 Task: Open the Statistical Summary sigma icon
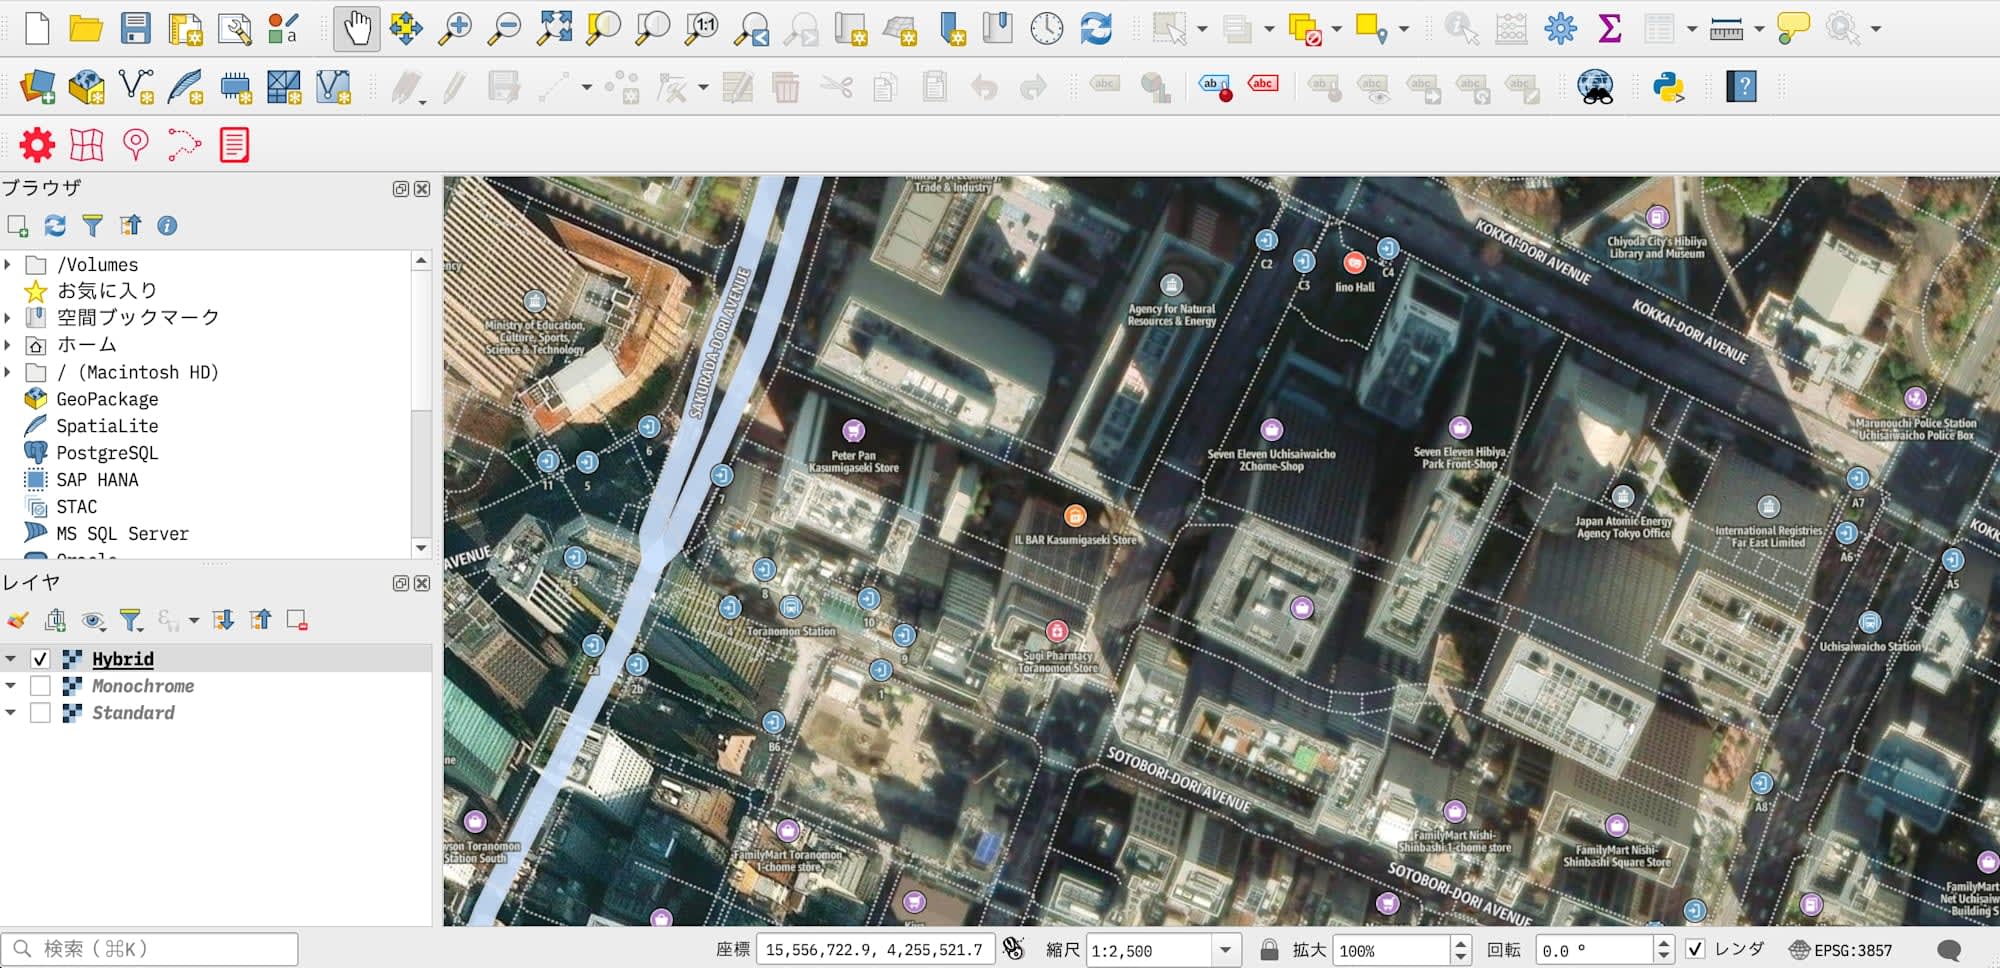[1609, 29]
